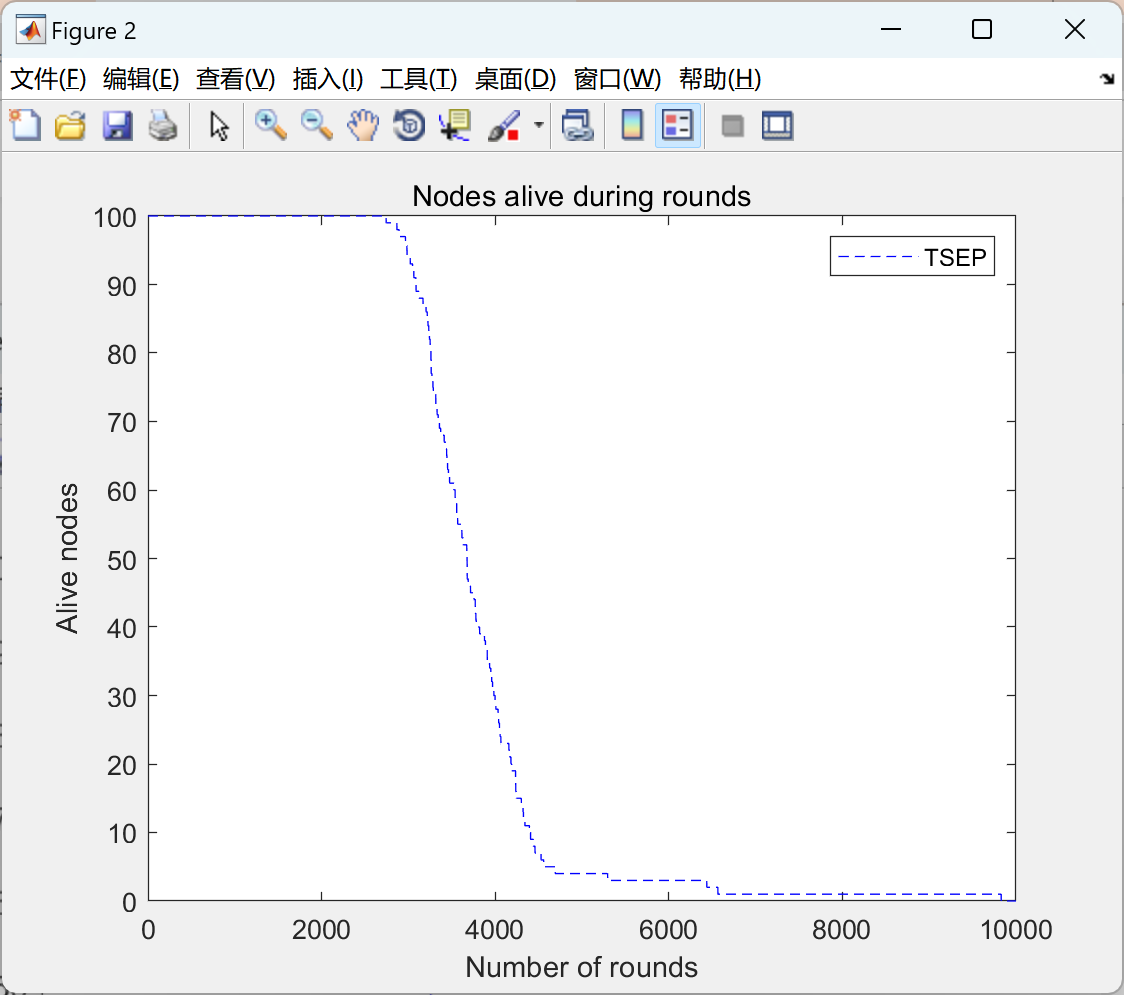
Task: Open the 桌面(D) menu
Action: click(x=515, y=79)
